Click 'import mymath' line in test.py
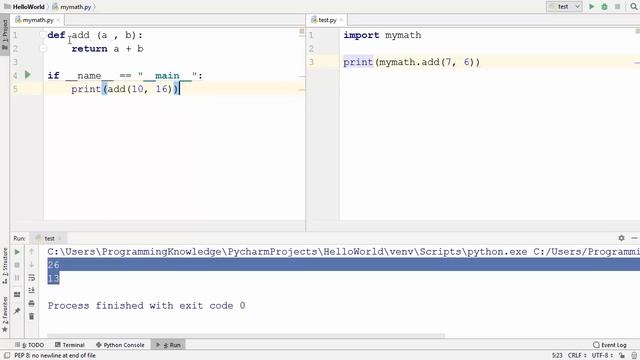 (382, 35)
